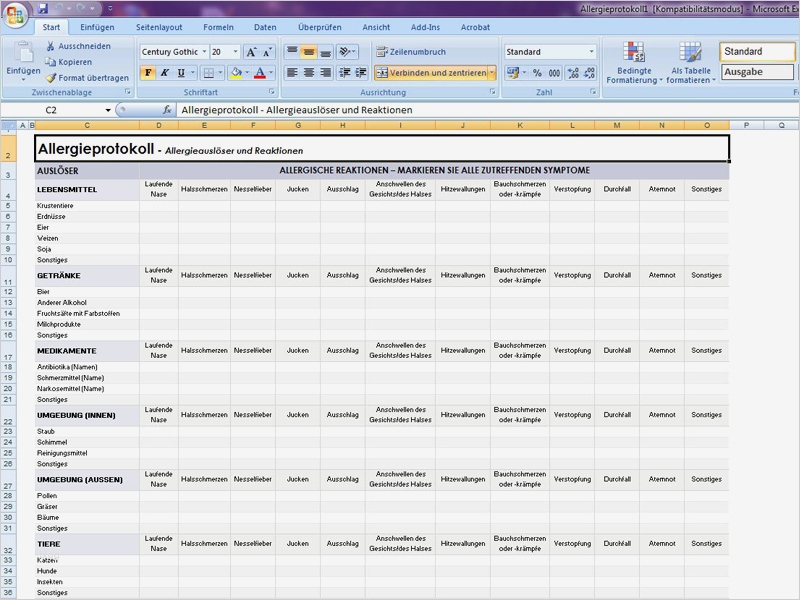Select the Allergieprotokoll title cell
800x600 pixels.
pos(382,148)
